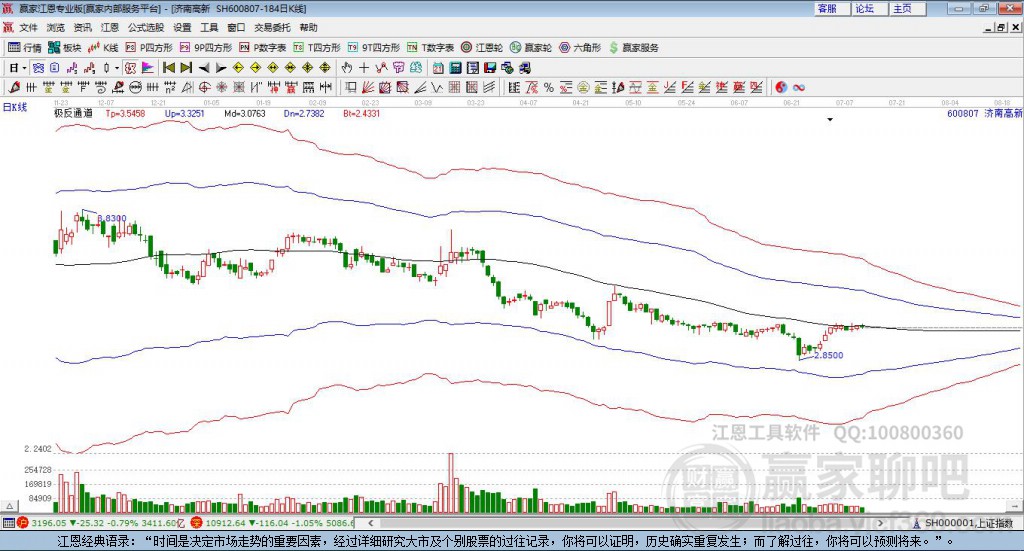Open the 六角形 hexagon tool
The height and width of the screenshot is (551, 1024).
pos(580,48)
